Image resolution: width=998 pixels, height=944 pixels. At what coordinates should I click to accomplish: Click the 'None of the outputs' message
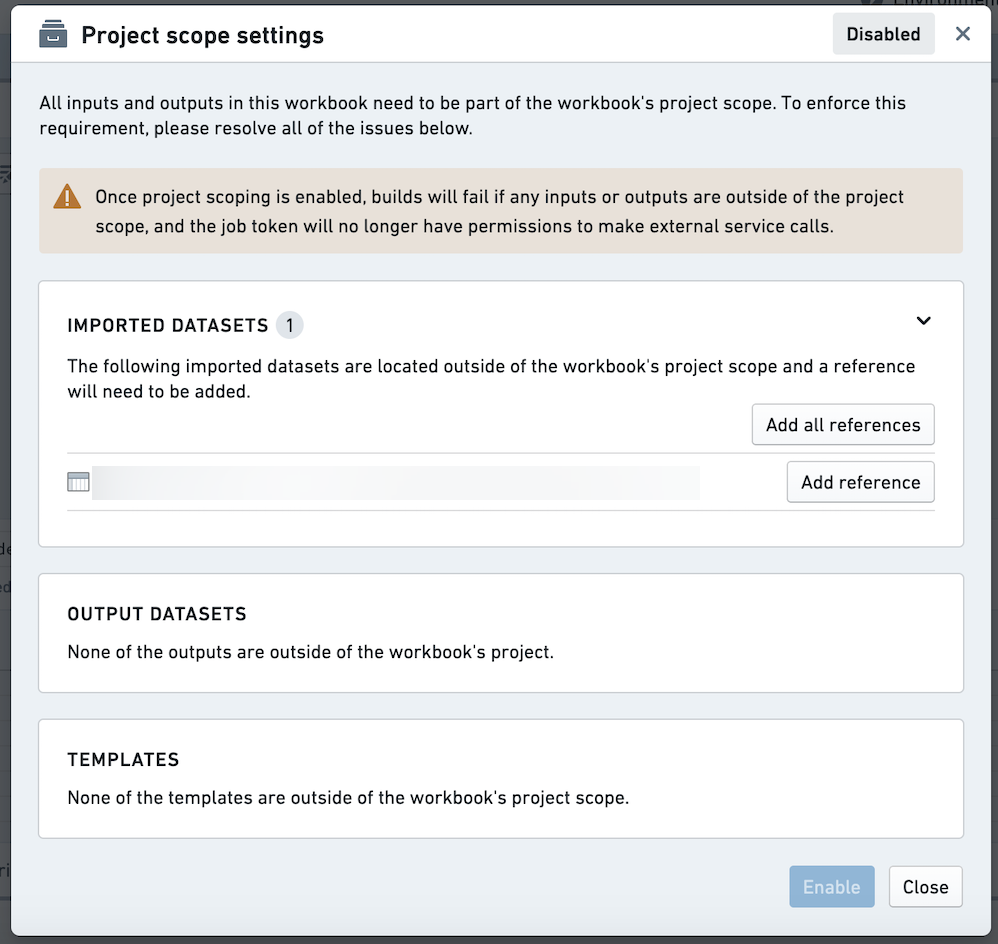point(311,652)
